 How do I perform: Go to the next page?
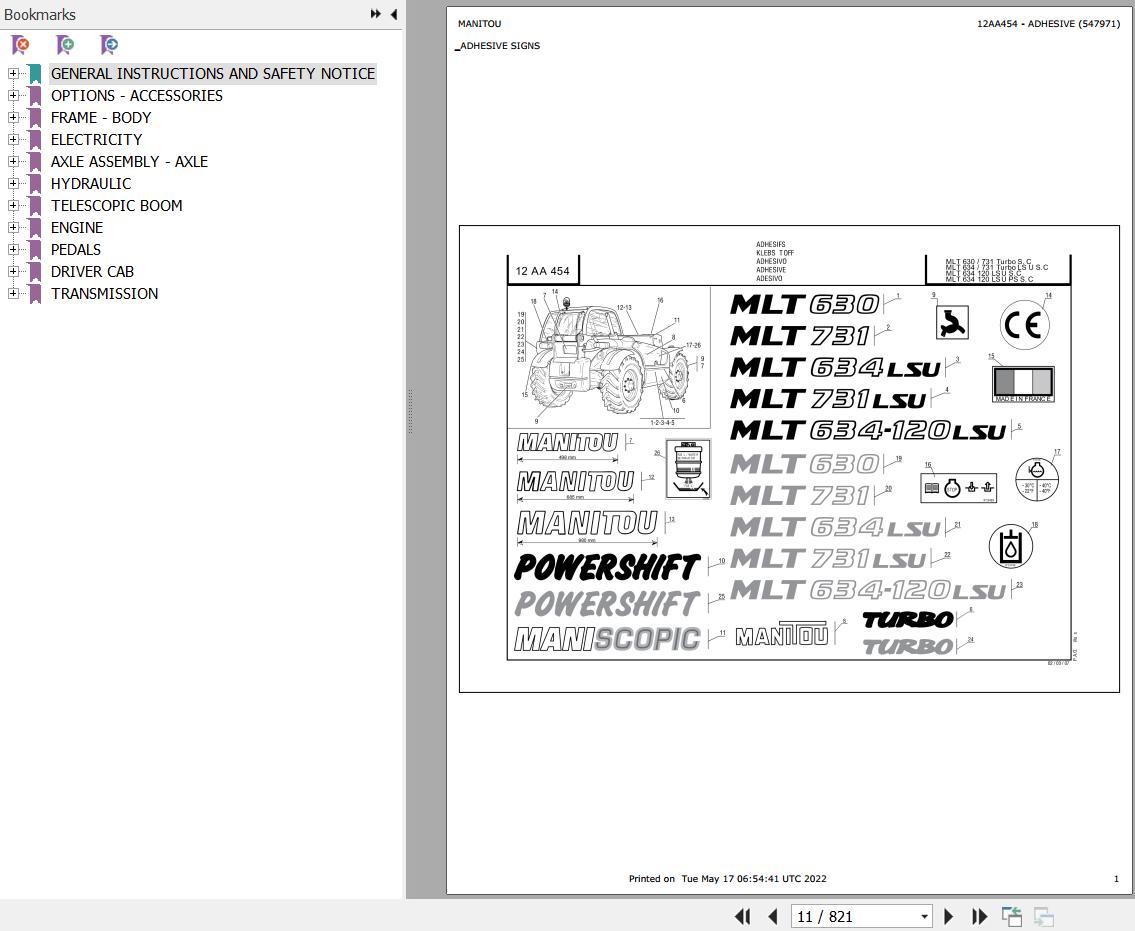[948, 916]
